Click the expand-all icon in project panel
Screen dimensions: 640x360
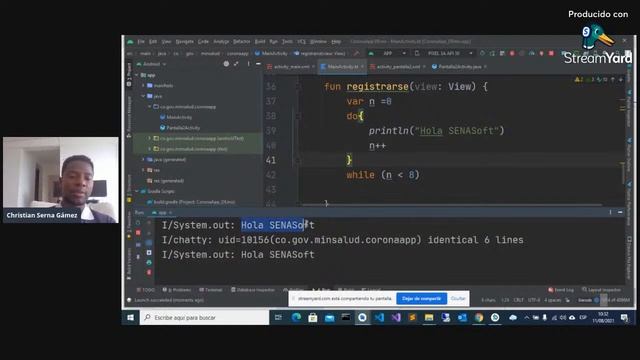pyautogui.click(x=236, y=64)
